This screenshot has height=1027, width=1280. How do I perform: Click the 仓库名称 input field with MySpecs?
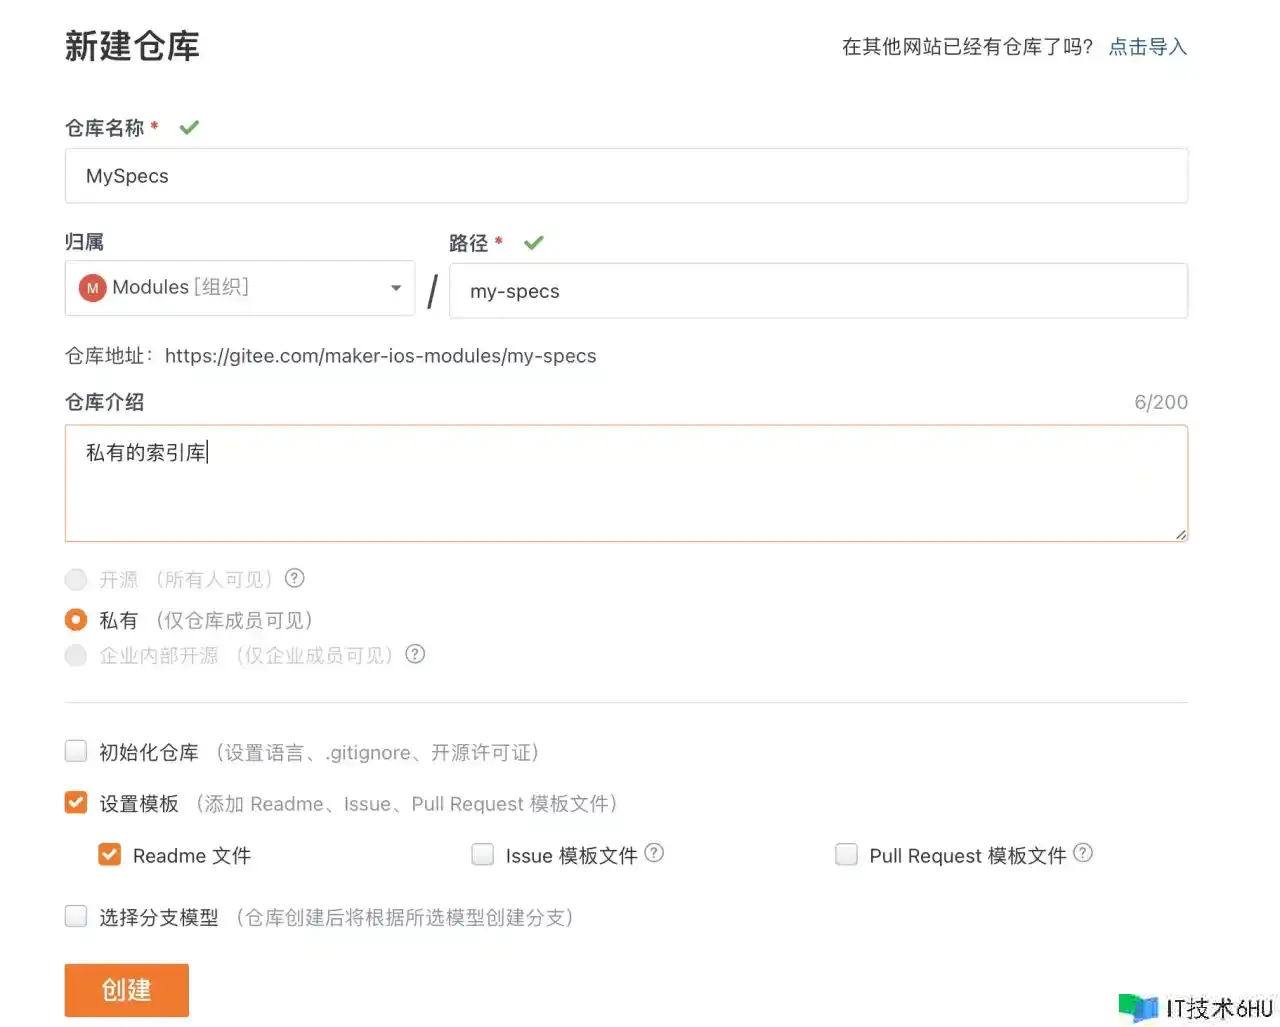[626, 176]
